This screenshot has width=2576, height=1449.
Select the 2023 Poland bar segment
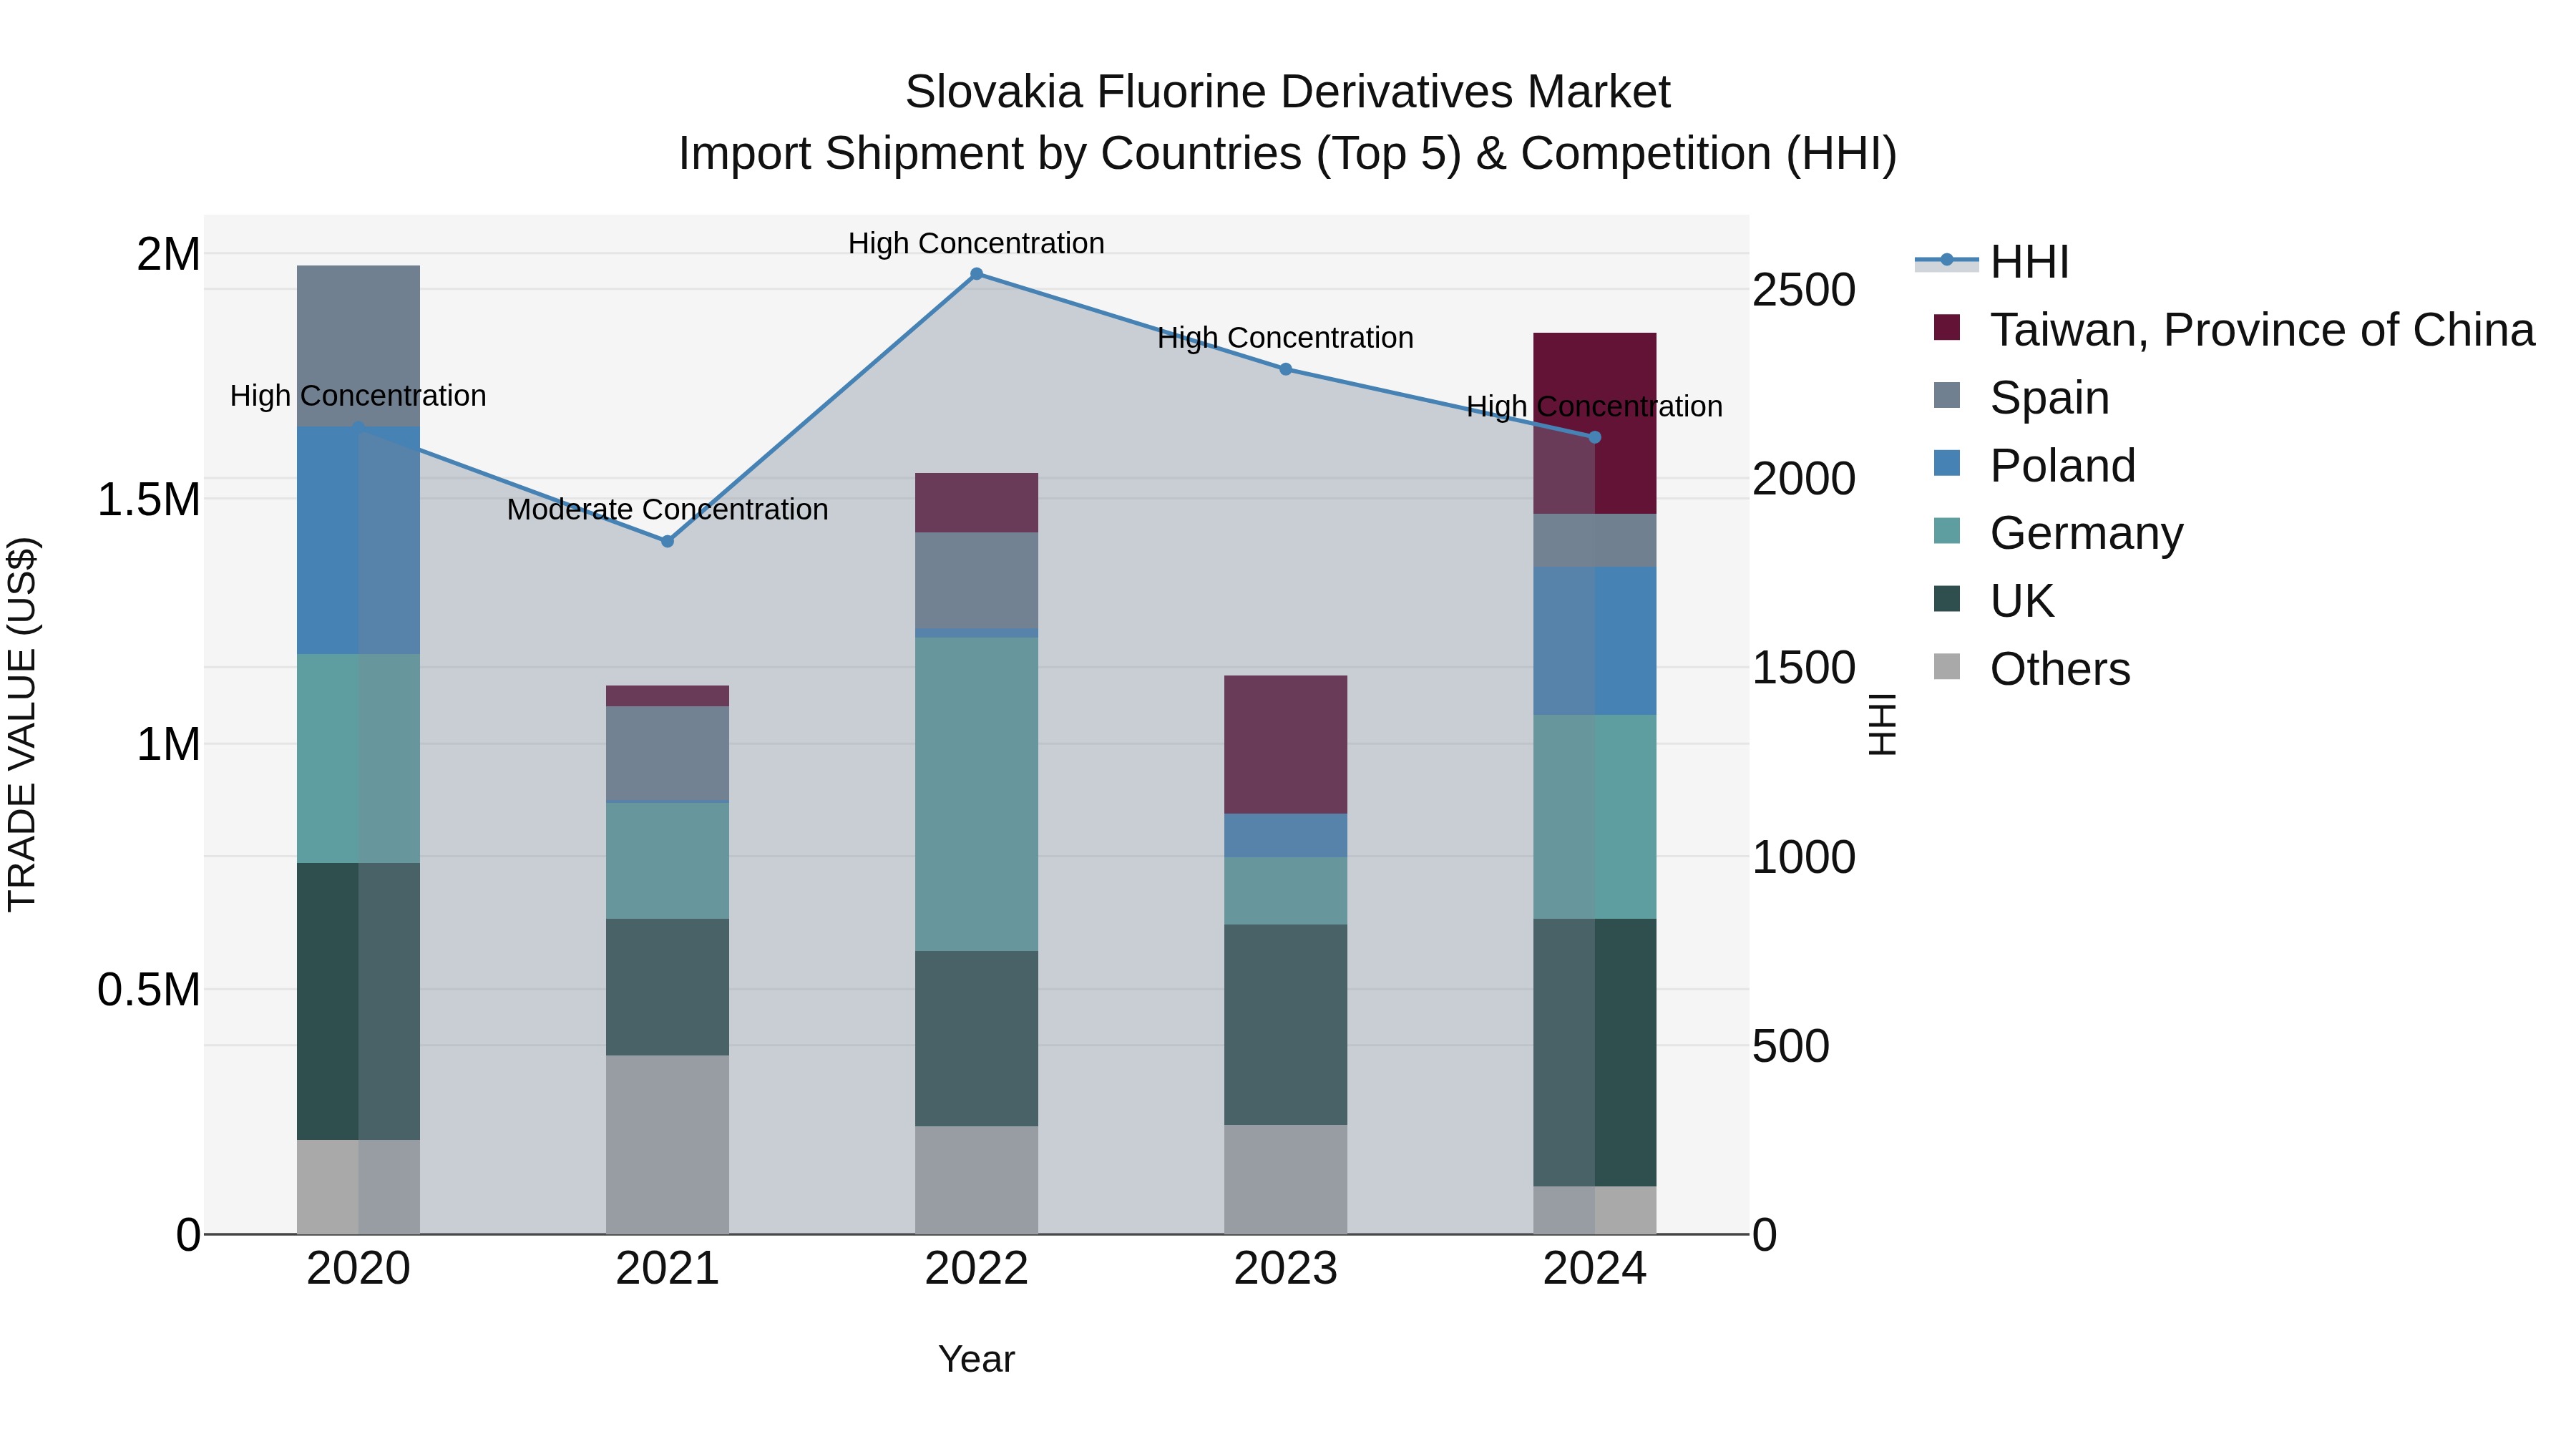[1286, 836]
